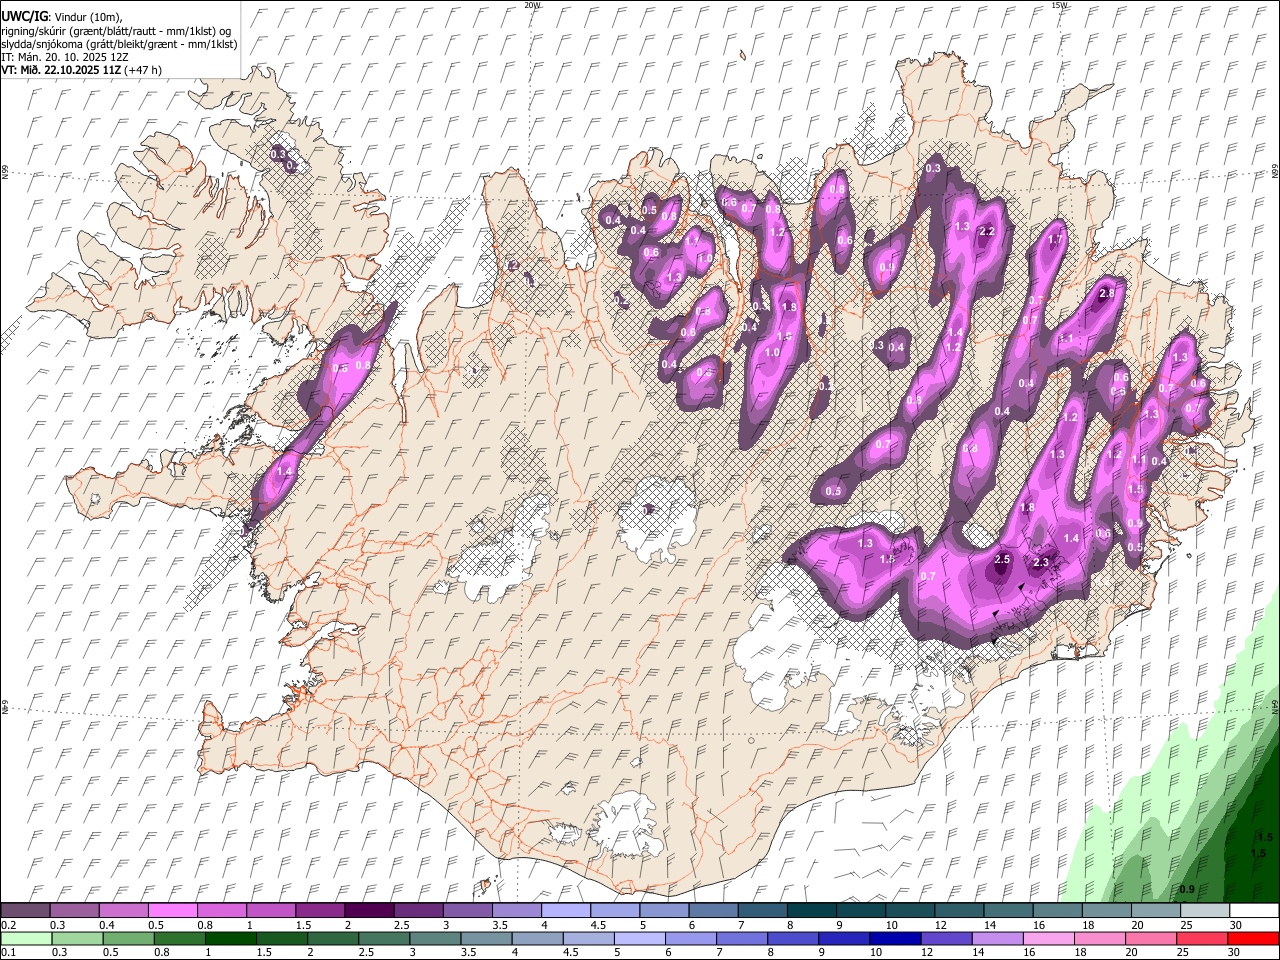Click the 16–18 light pink rain legend swatch
1280x960 pixels.
pos(1048,938)
